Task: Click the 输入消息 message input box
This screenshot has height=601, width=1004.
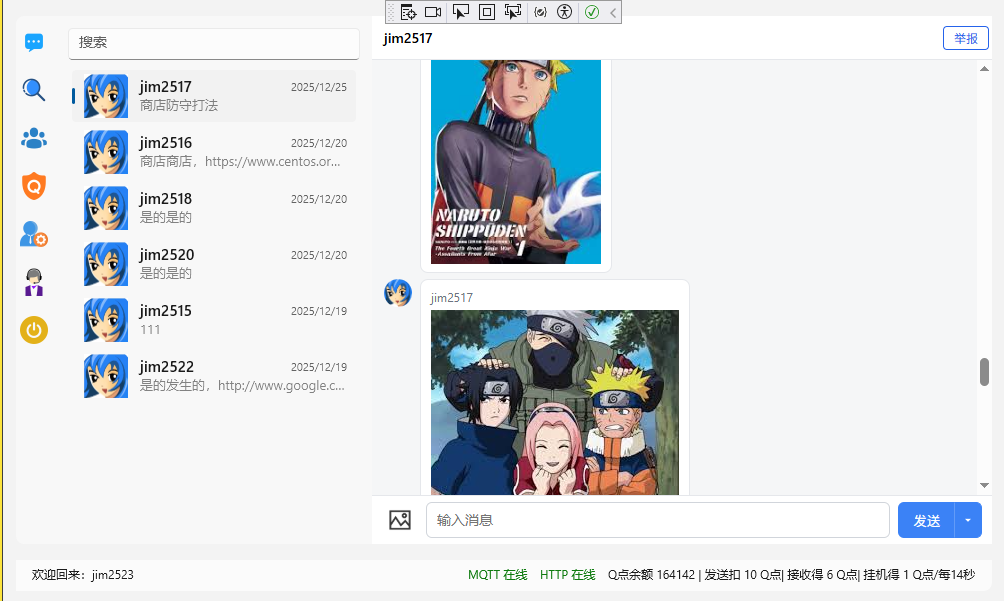Action: (x=657, y=520)
